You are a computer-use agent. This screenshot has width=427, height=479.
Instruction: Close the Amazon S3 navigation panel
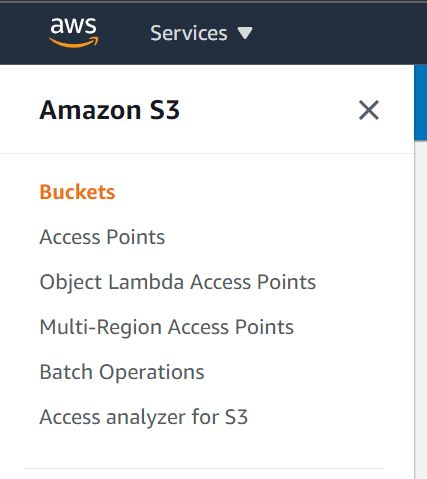(x=369, y=110)
